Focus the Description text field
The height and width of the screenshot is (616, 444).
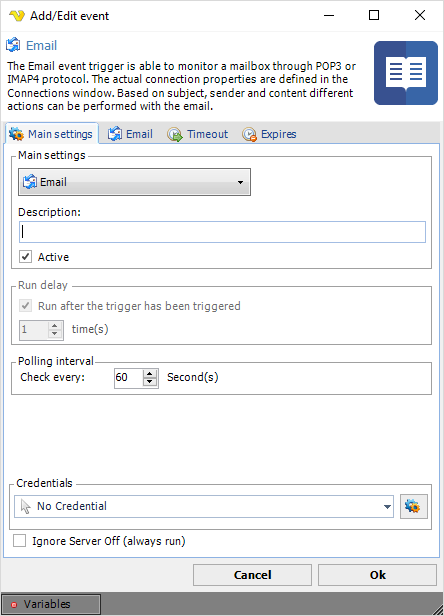pyautogui.click(x=222, y=232)
